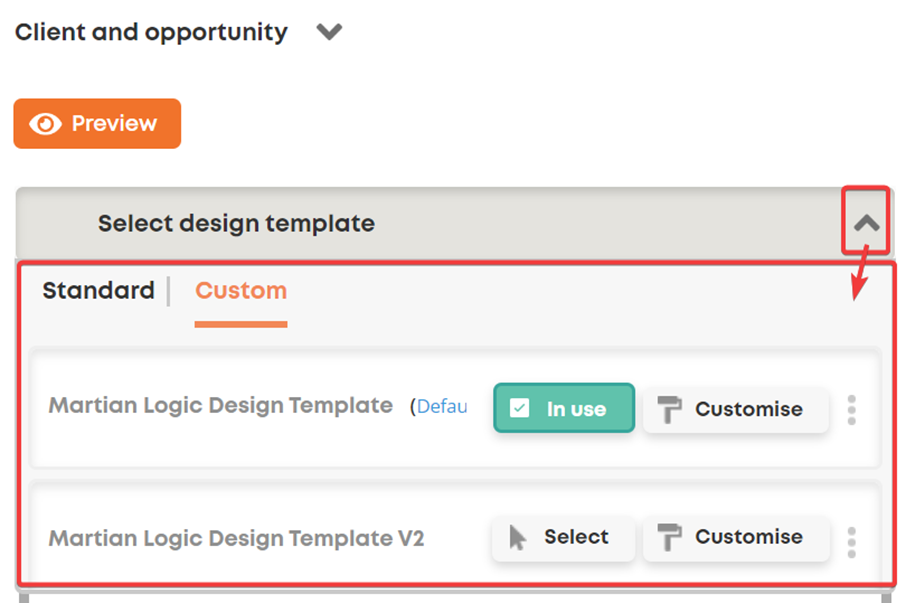Customise the Martian Logic Design Template
This screenshot has width=906, height=603.
(x=735, y=409)
